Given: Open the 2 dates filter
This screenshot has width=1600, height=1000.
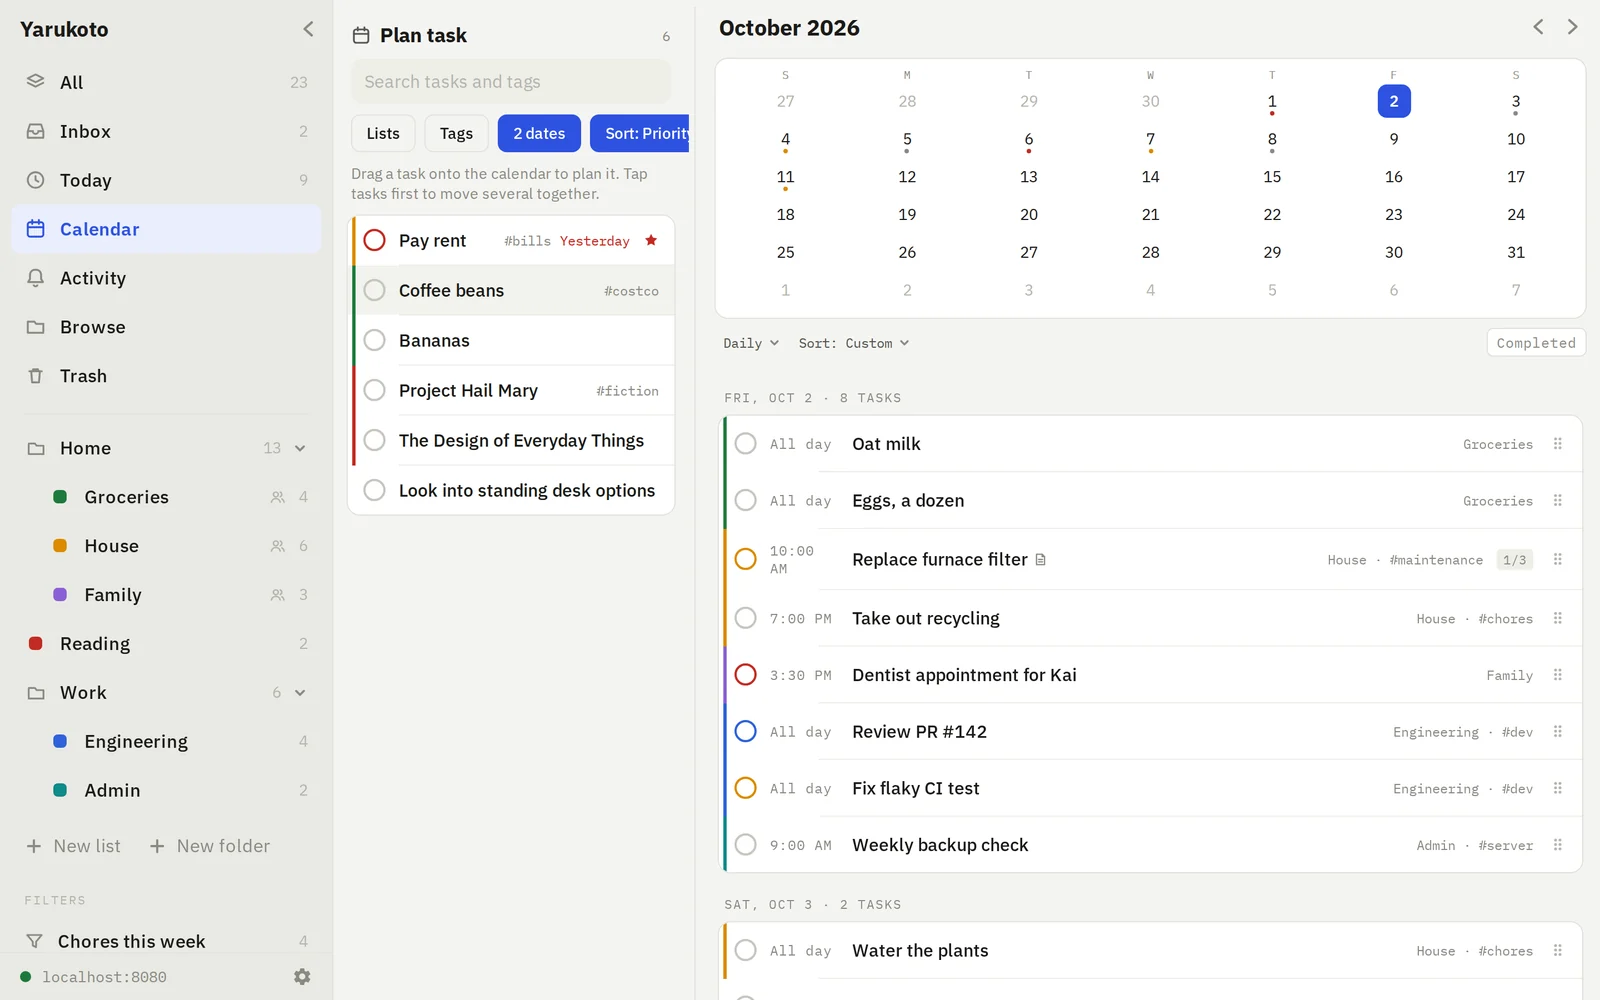Looking at the screenshot, I should coord(539,133).
